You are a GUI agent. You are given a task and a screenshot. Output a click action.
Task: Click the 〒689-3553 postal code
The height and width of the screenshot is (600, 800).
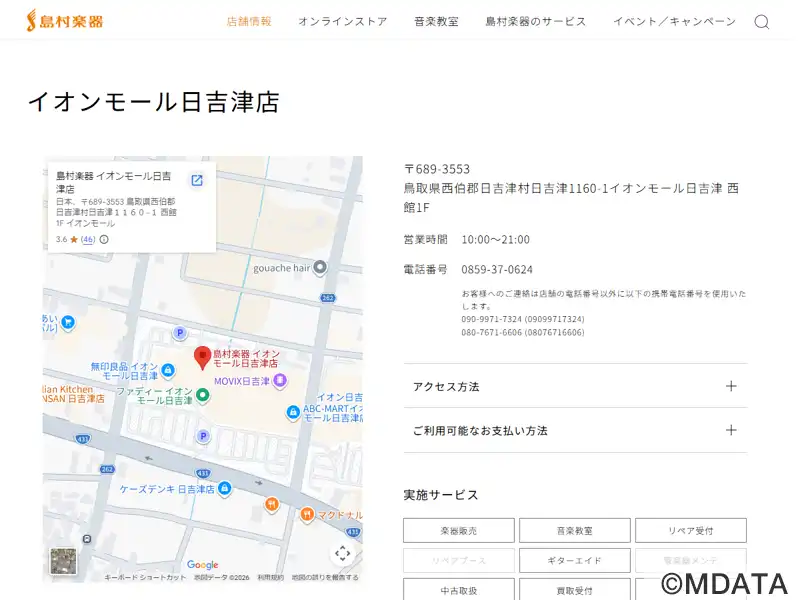(437, 169)
